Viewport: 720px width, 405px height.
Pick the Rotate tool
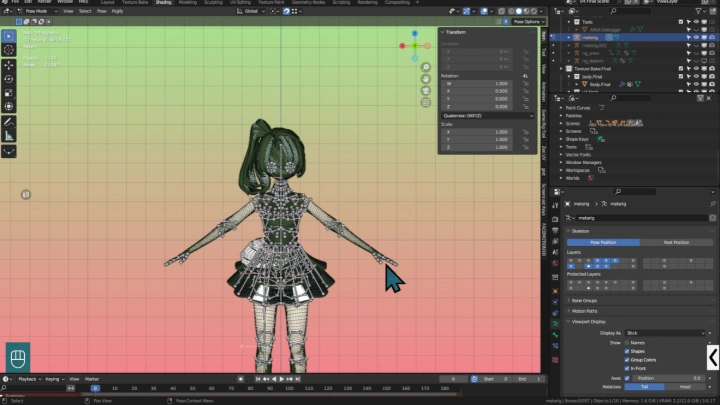9,79
